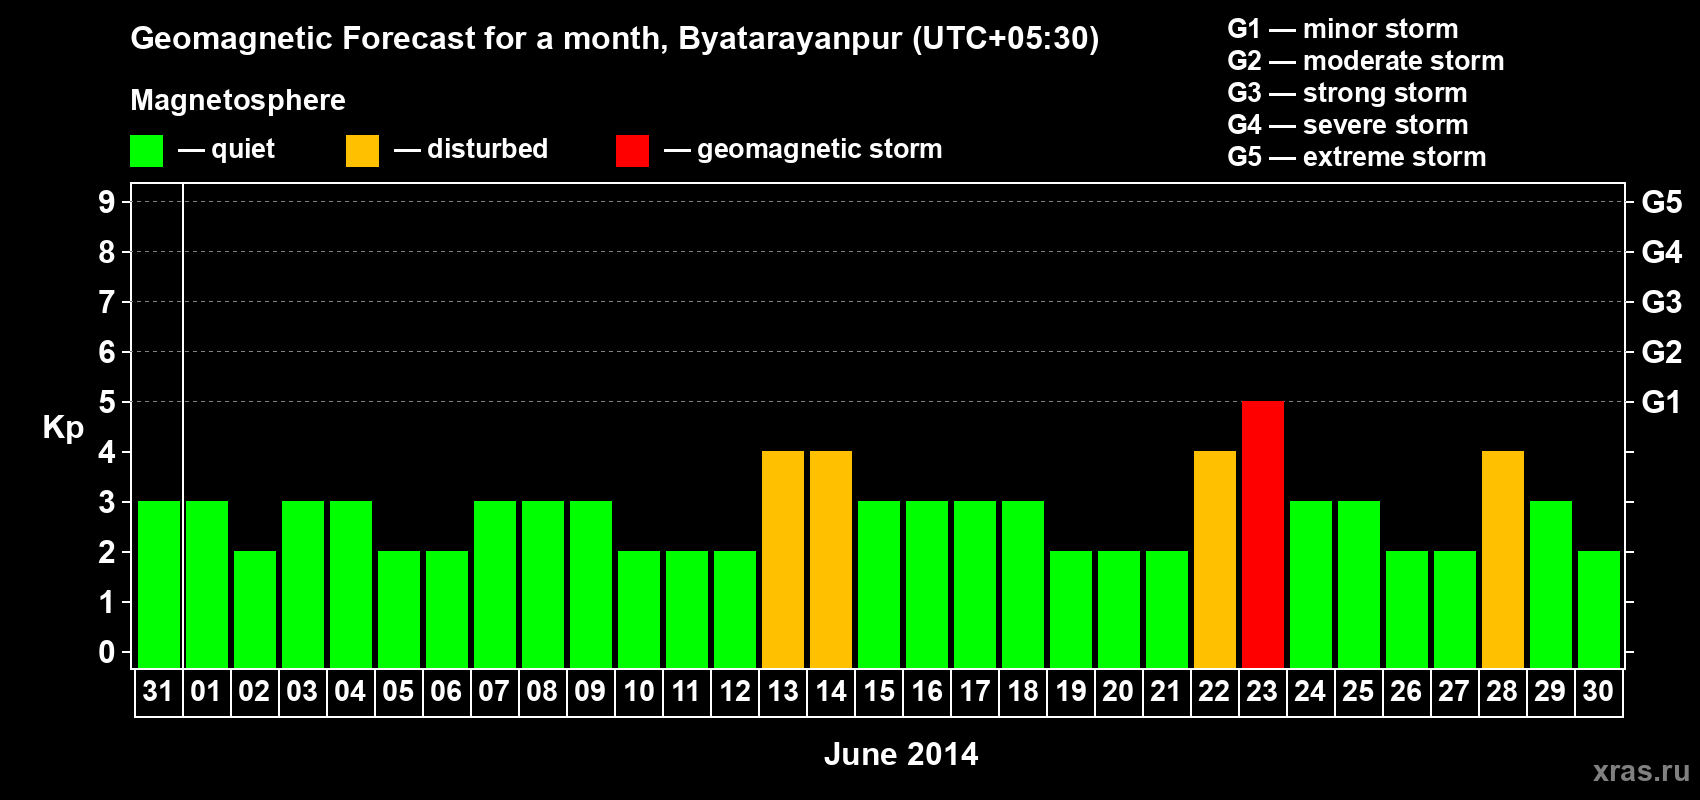Select the green bar for day 31
This screenshot has height=800, width=1700.
click(x=159, y=584)
